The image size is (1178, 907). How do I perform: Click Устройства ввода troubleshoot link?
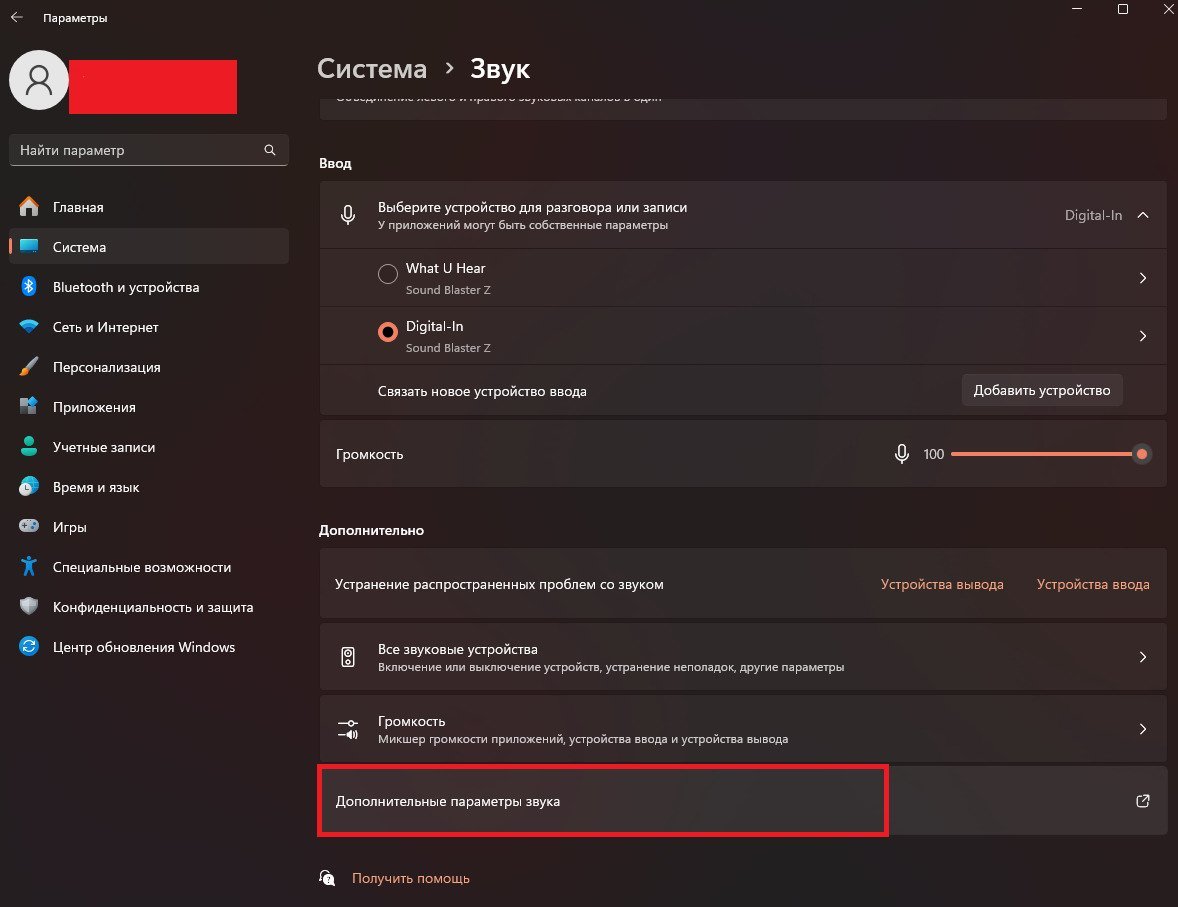[x=1092, y=584]
